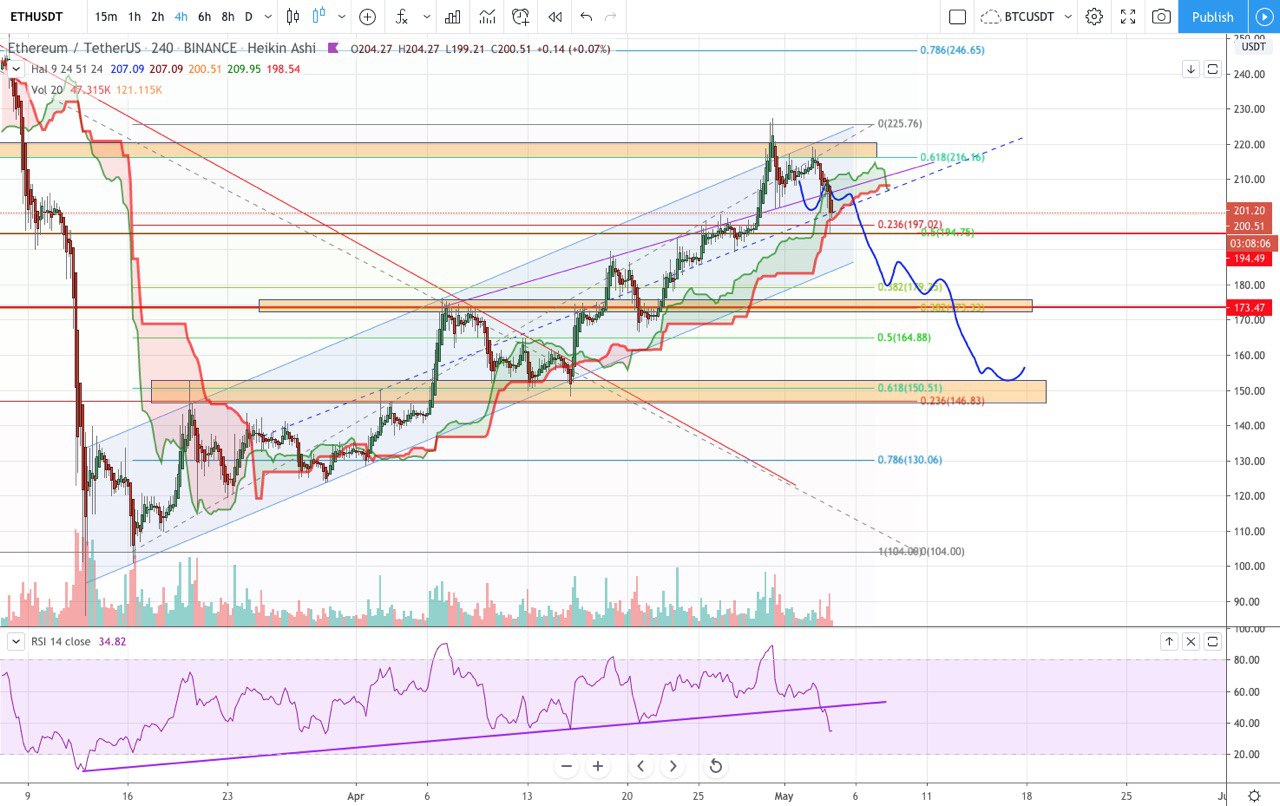
Task: Click the play icon beside Publish
Action: [x=1263, y=16]
